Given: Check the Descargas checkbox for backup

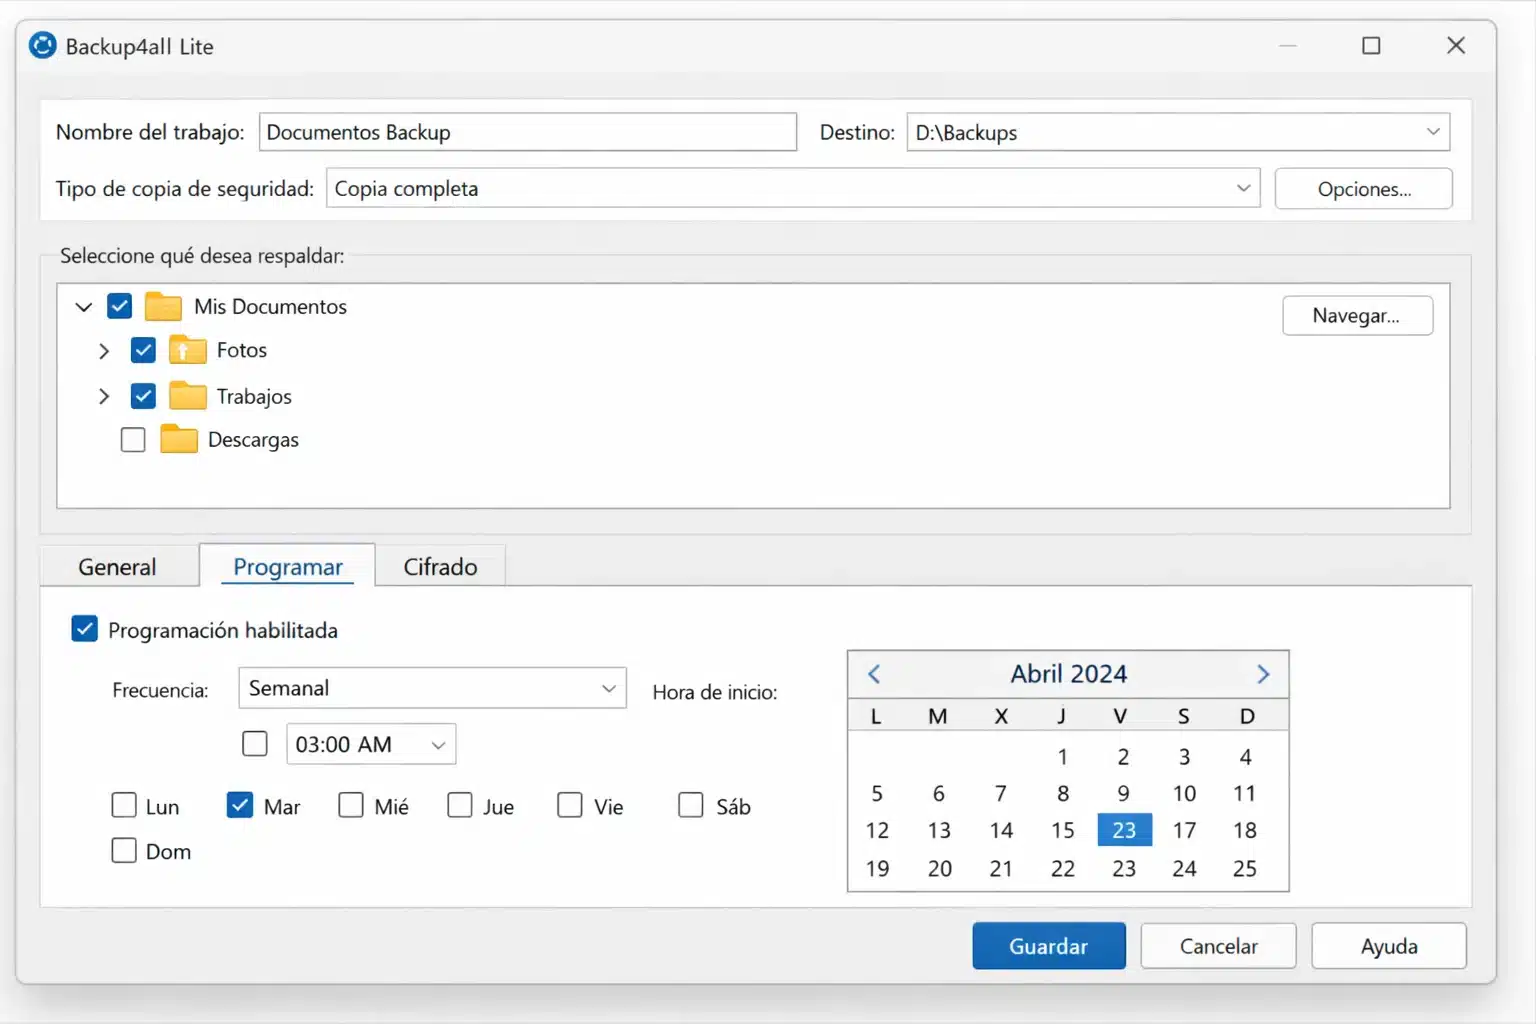Looking at the screenshot, I should [x=132, y=439].
